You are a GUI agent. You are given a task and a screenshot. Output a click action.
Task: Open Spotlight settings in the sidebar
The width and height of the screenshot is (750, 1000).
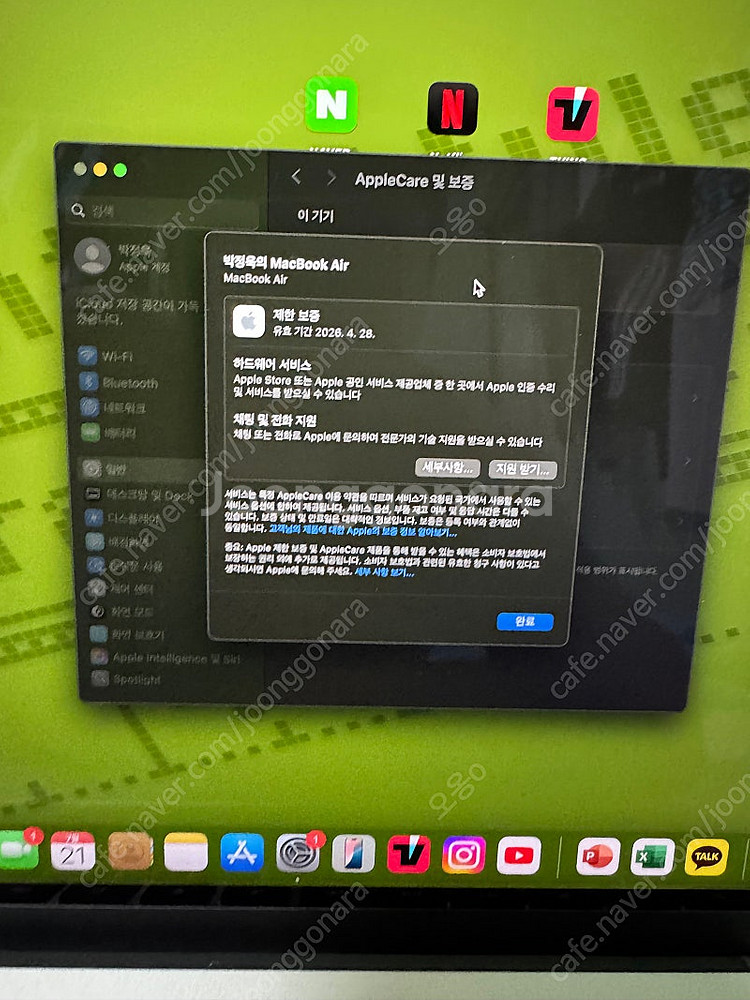[126, 679]
